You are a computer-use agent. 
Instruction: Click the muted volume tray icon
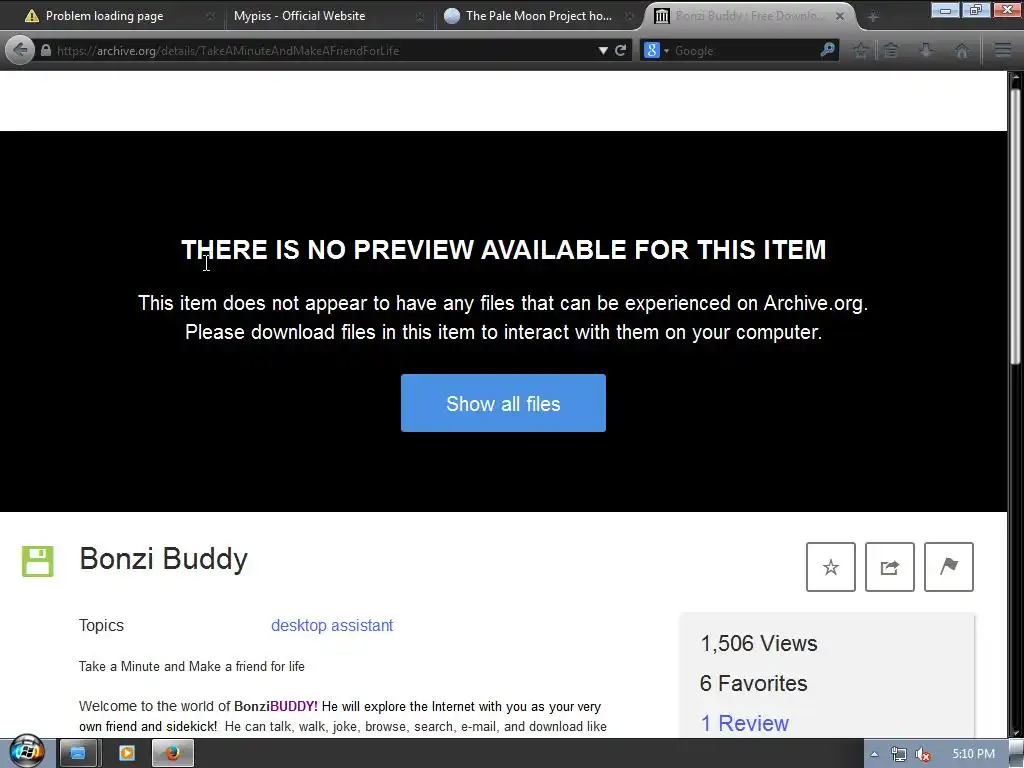[x=923, y=754]
